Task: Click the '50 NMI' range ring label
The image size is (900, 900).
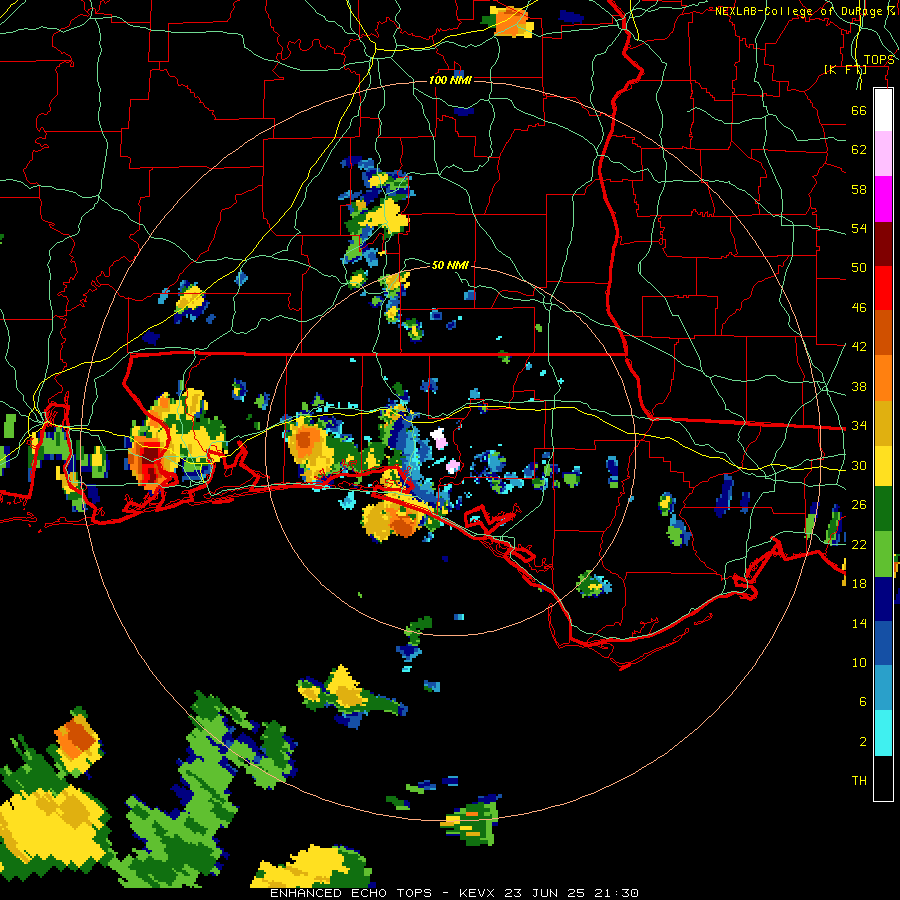Action: pyautogui.click(x=450, y=265)
